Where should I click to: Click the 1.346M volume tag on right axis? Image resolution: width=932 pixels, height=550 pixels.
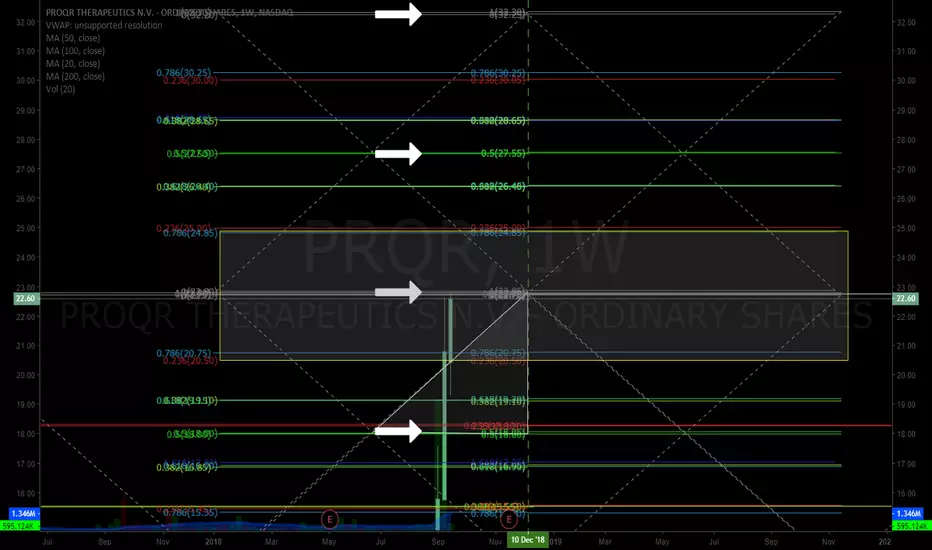(909, 513)
